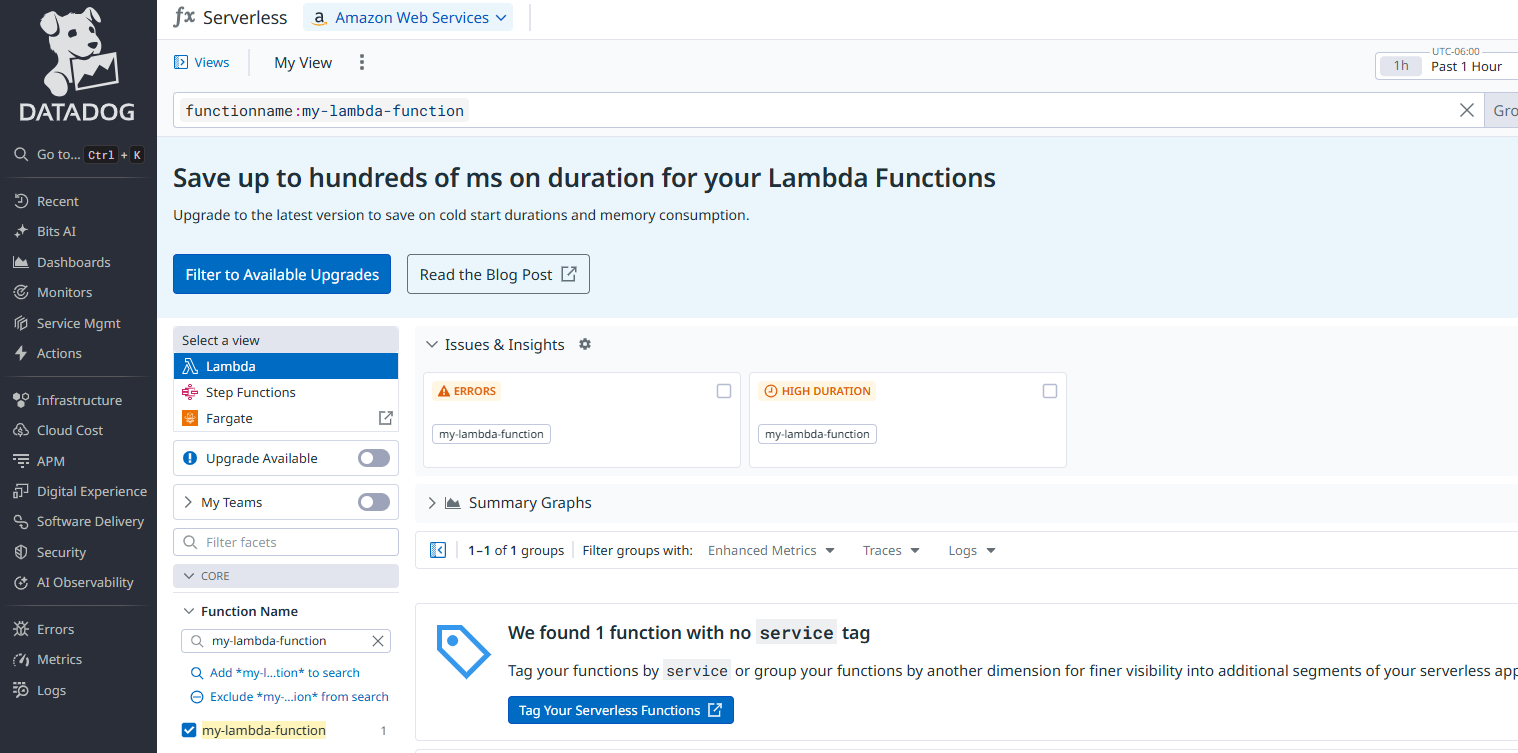This screenshot has height=753, width=1518.
Task: Select the Step Functions view
Action: click(x=250, y=392)
